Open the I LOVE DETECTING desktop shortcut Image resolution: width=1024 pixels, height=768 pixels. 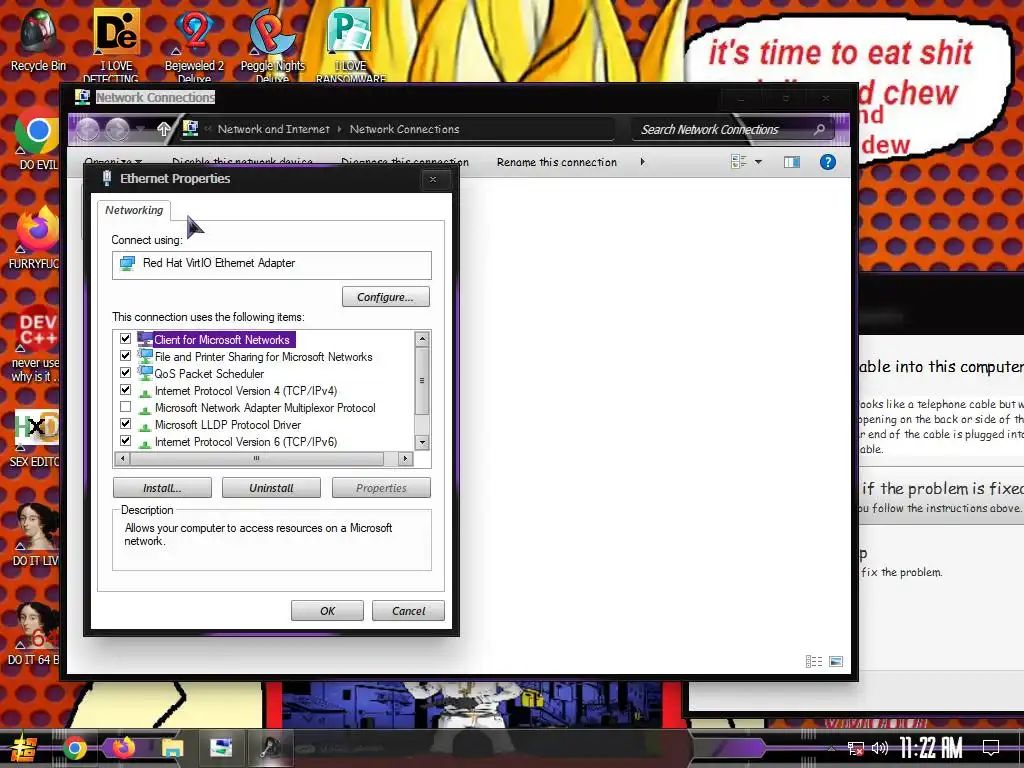116,44
